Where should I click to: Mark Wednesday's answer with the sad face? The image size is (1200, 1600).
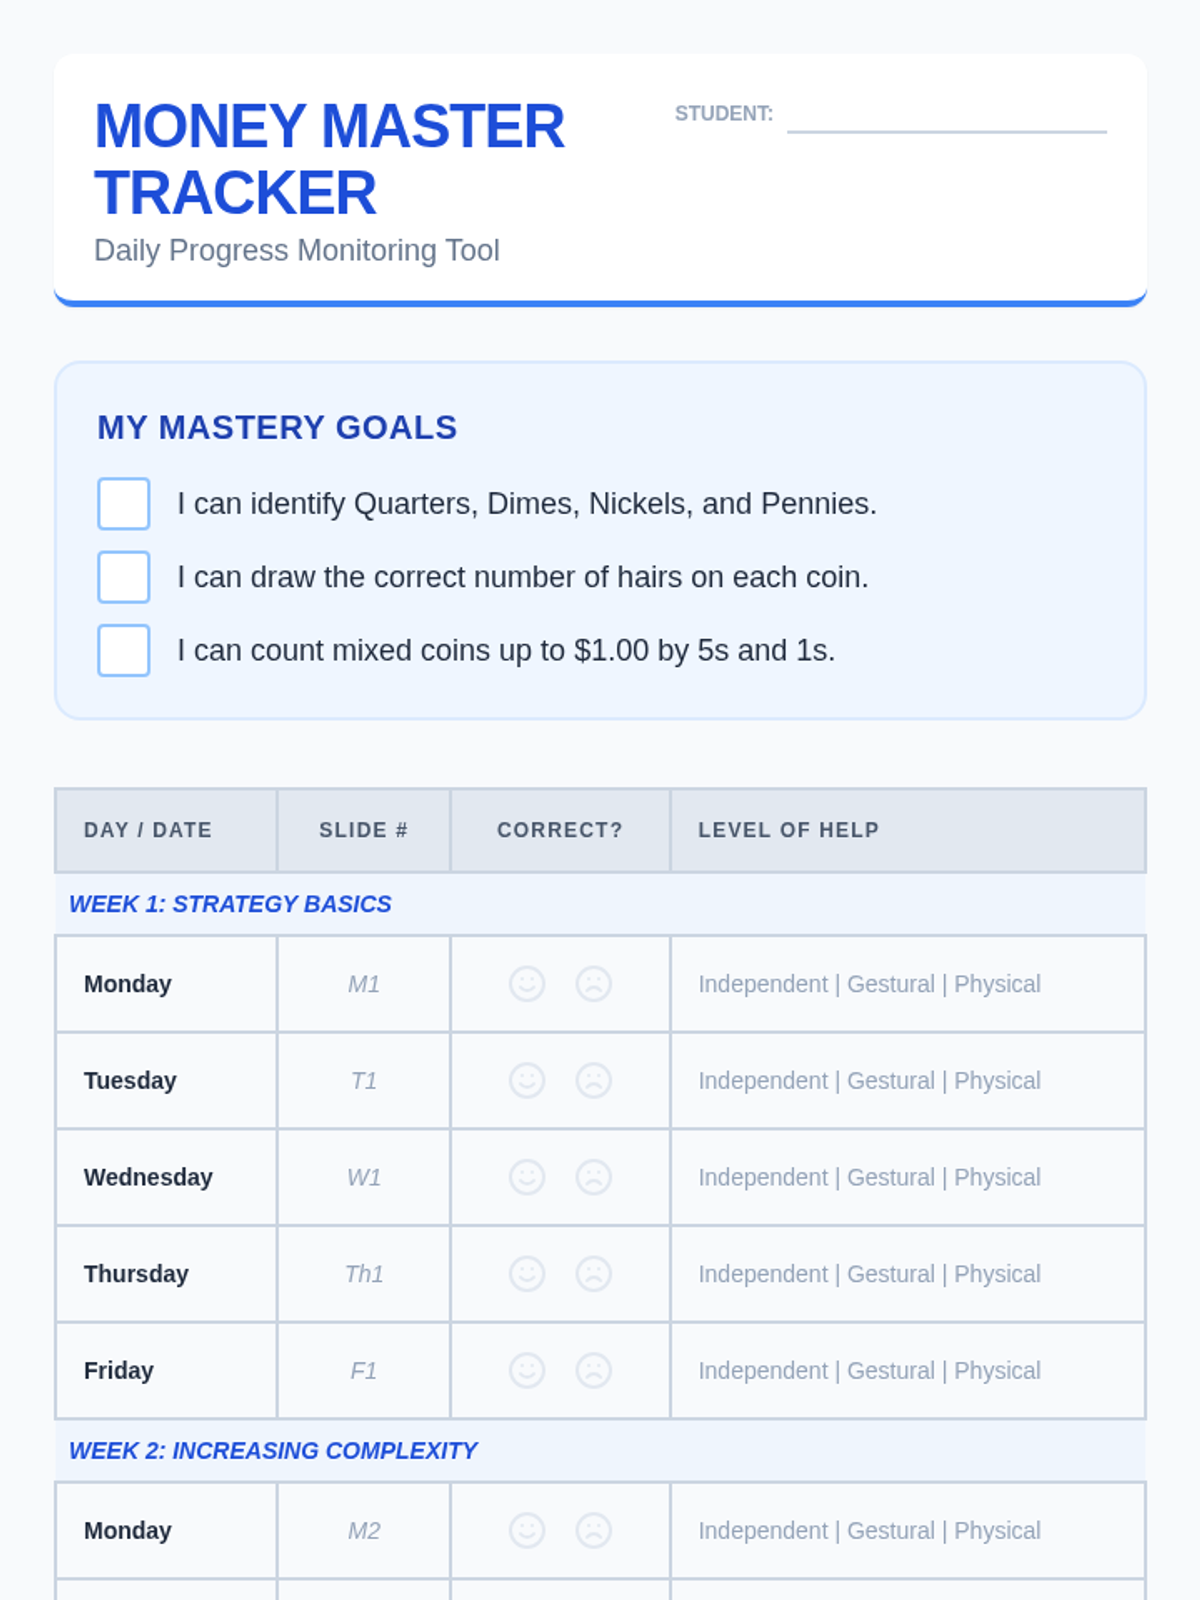(593, 1177)
